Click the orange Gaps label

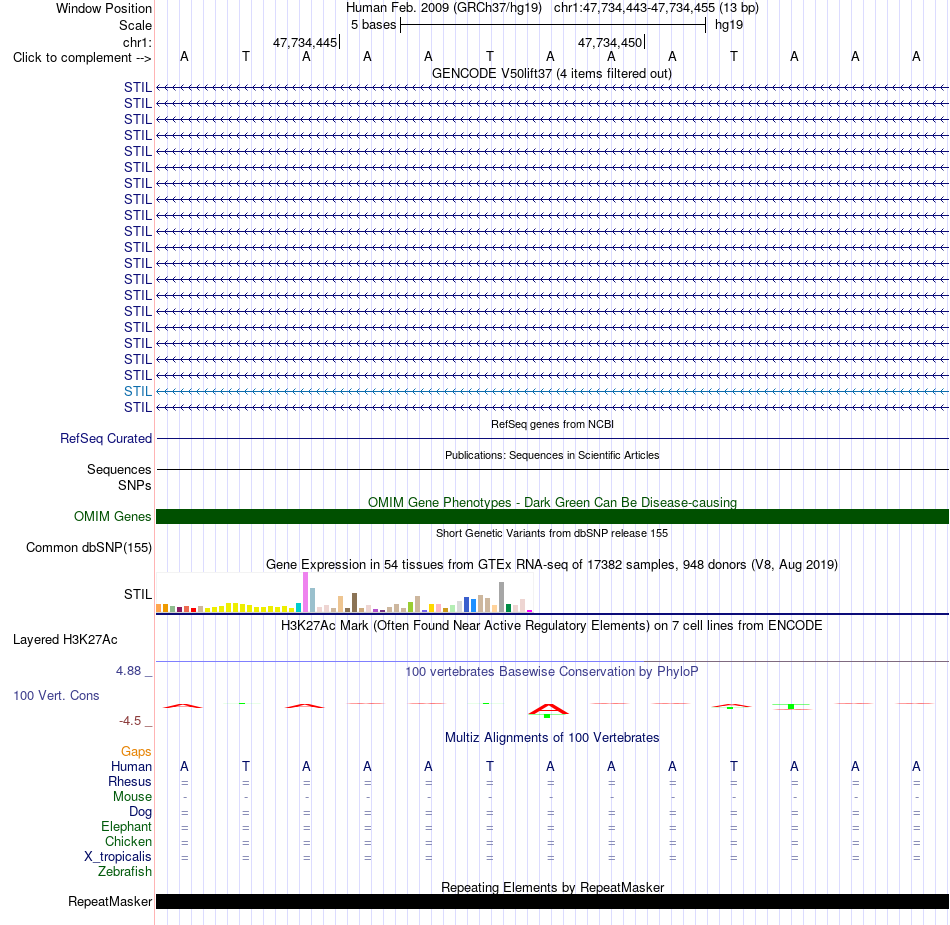tap(136, 751)
